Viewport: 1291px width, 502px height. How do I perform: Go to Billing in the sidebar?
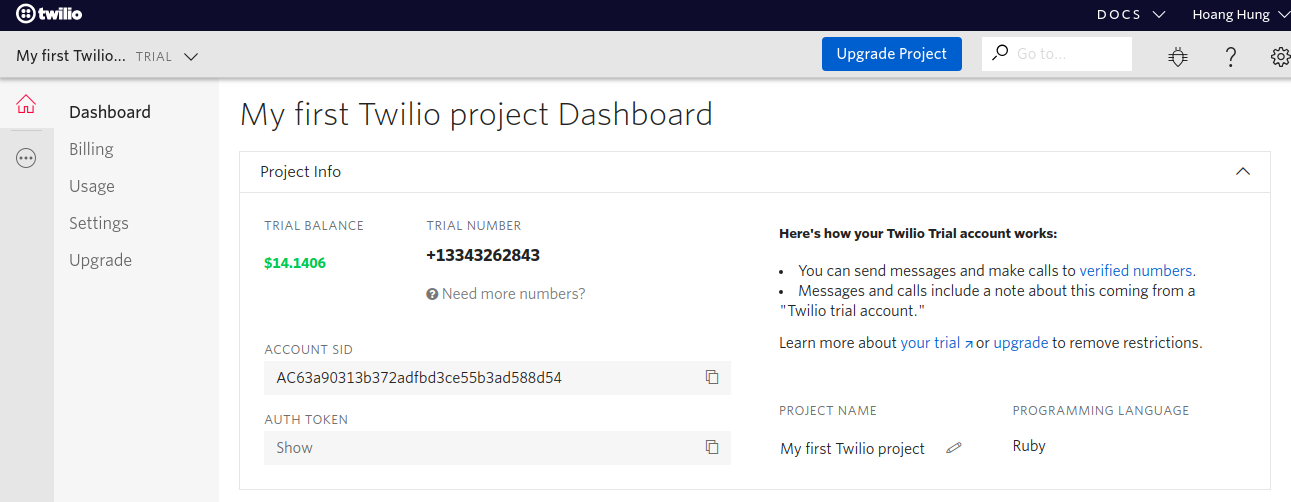click(91, 149)
